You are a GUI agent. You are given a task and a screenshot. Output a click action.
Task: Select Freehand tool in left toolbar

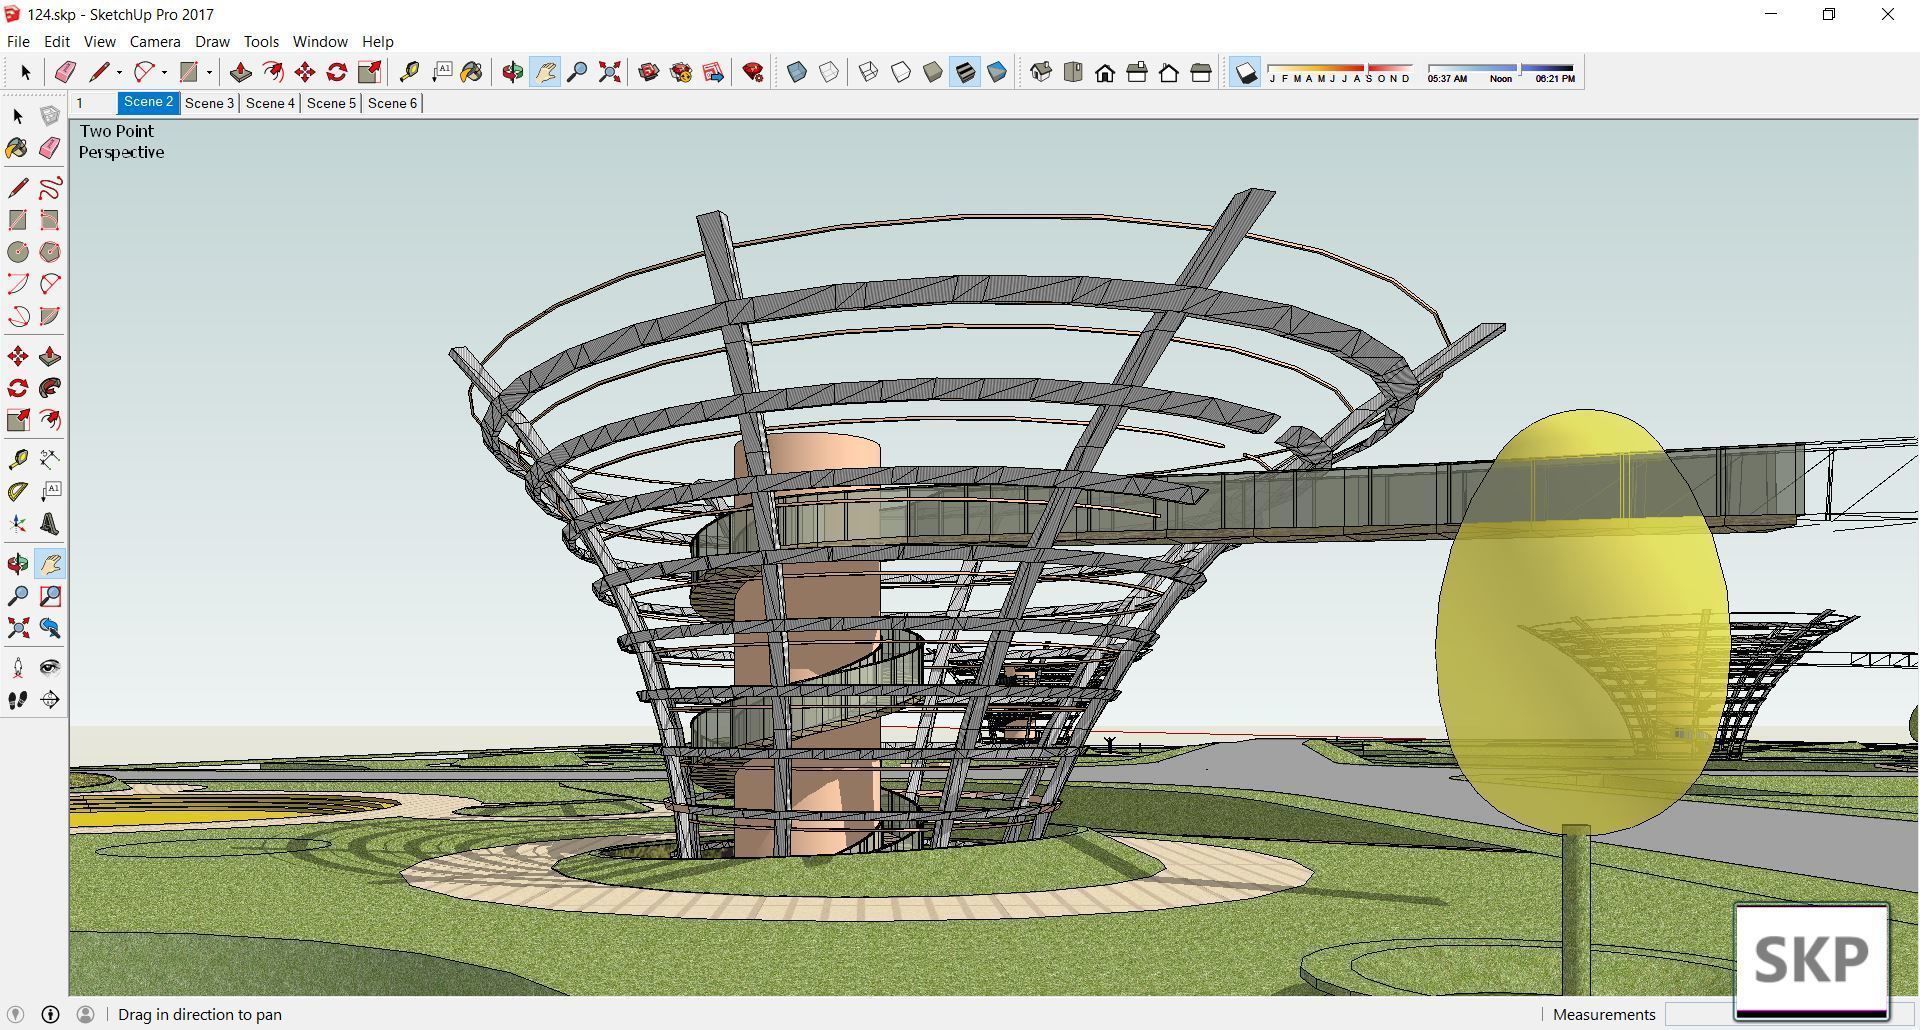point(50,188)
